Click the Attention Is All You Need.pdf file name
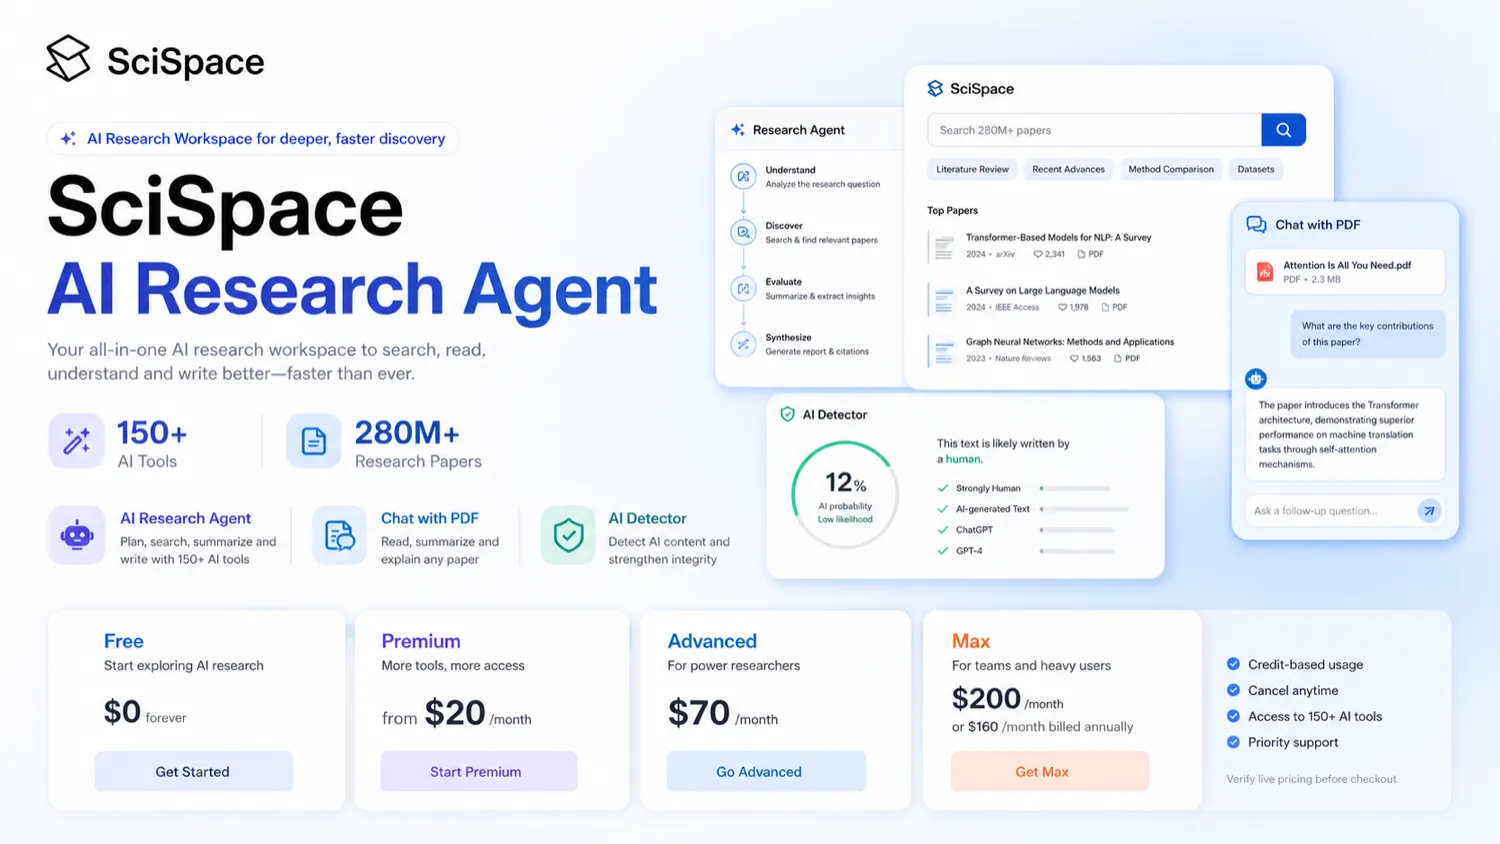The height and width of the screenshot is (844, 1500). (1347, 265)
